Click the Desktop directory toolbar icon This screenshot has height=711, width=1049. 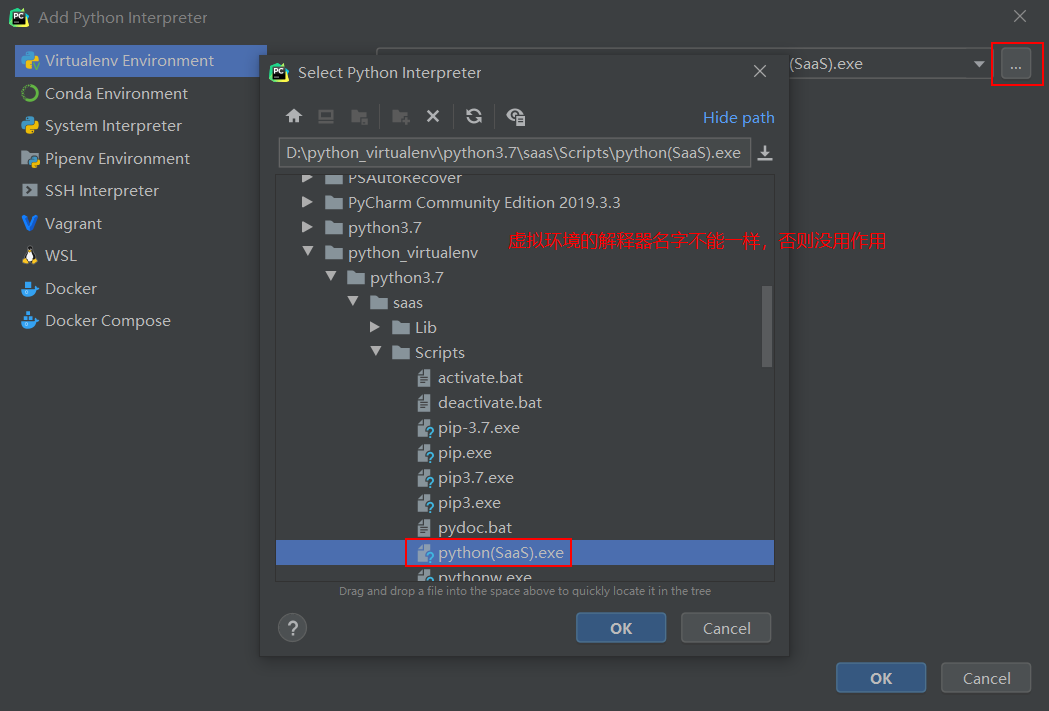coord(326,116)
